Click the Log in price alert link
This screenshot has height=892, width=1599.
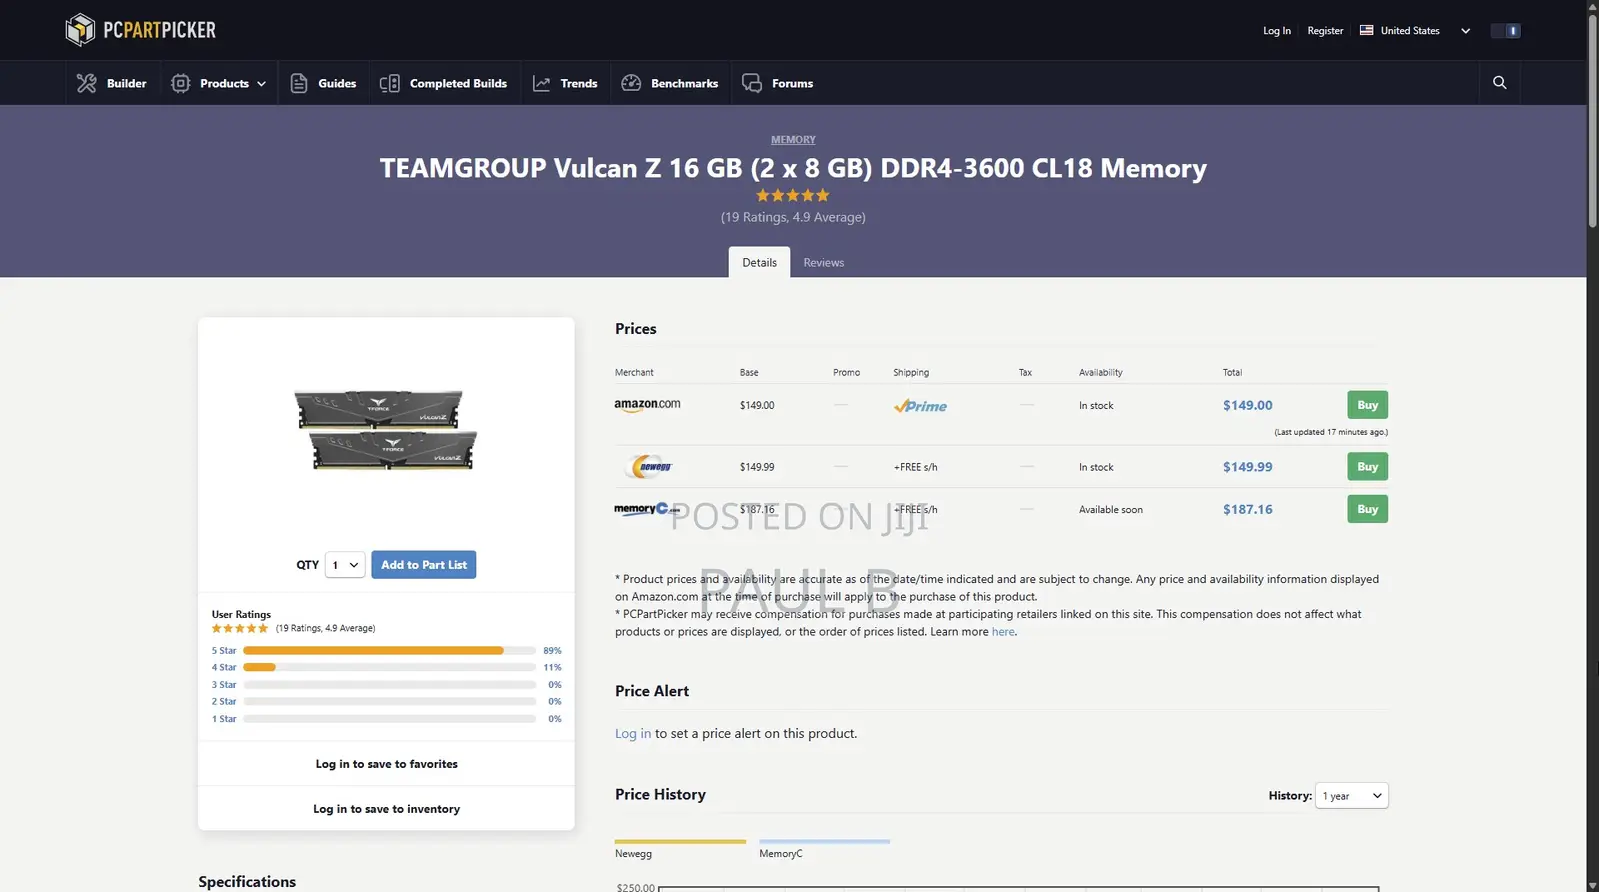point(633,734)
